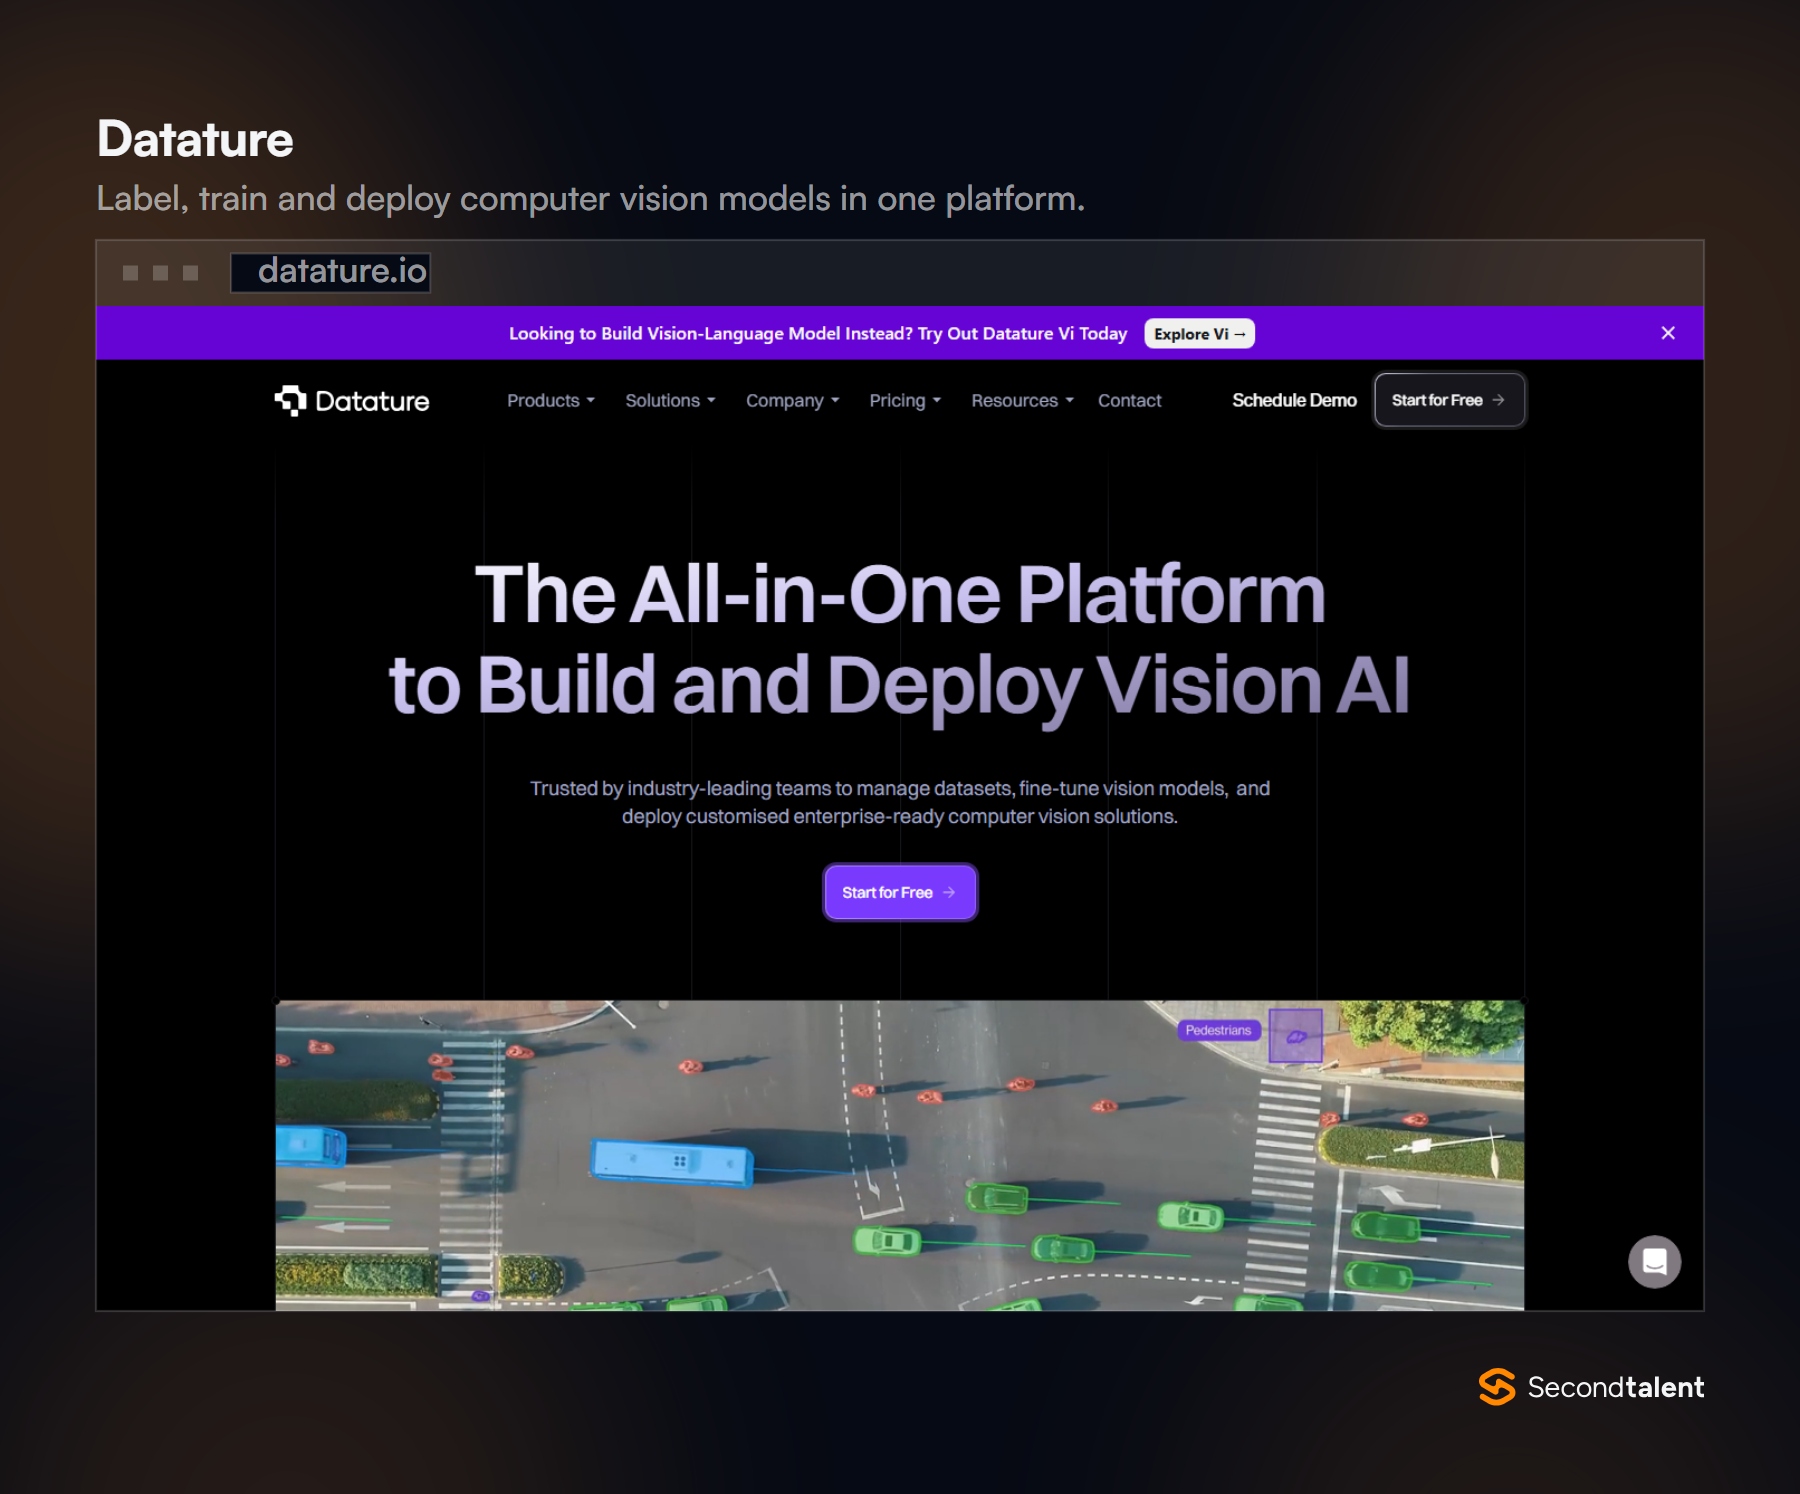Image resolution: width=1800 pixels, height=1494 pixels.
Task: Click the purple Start for Free hero button
Action: tap(899, 892)
